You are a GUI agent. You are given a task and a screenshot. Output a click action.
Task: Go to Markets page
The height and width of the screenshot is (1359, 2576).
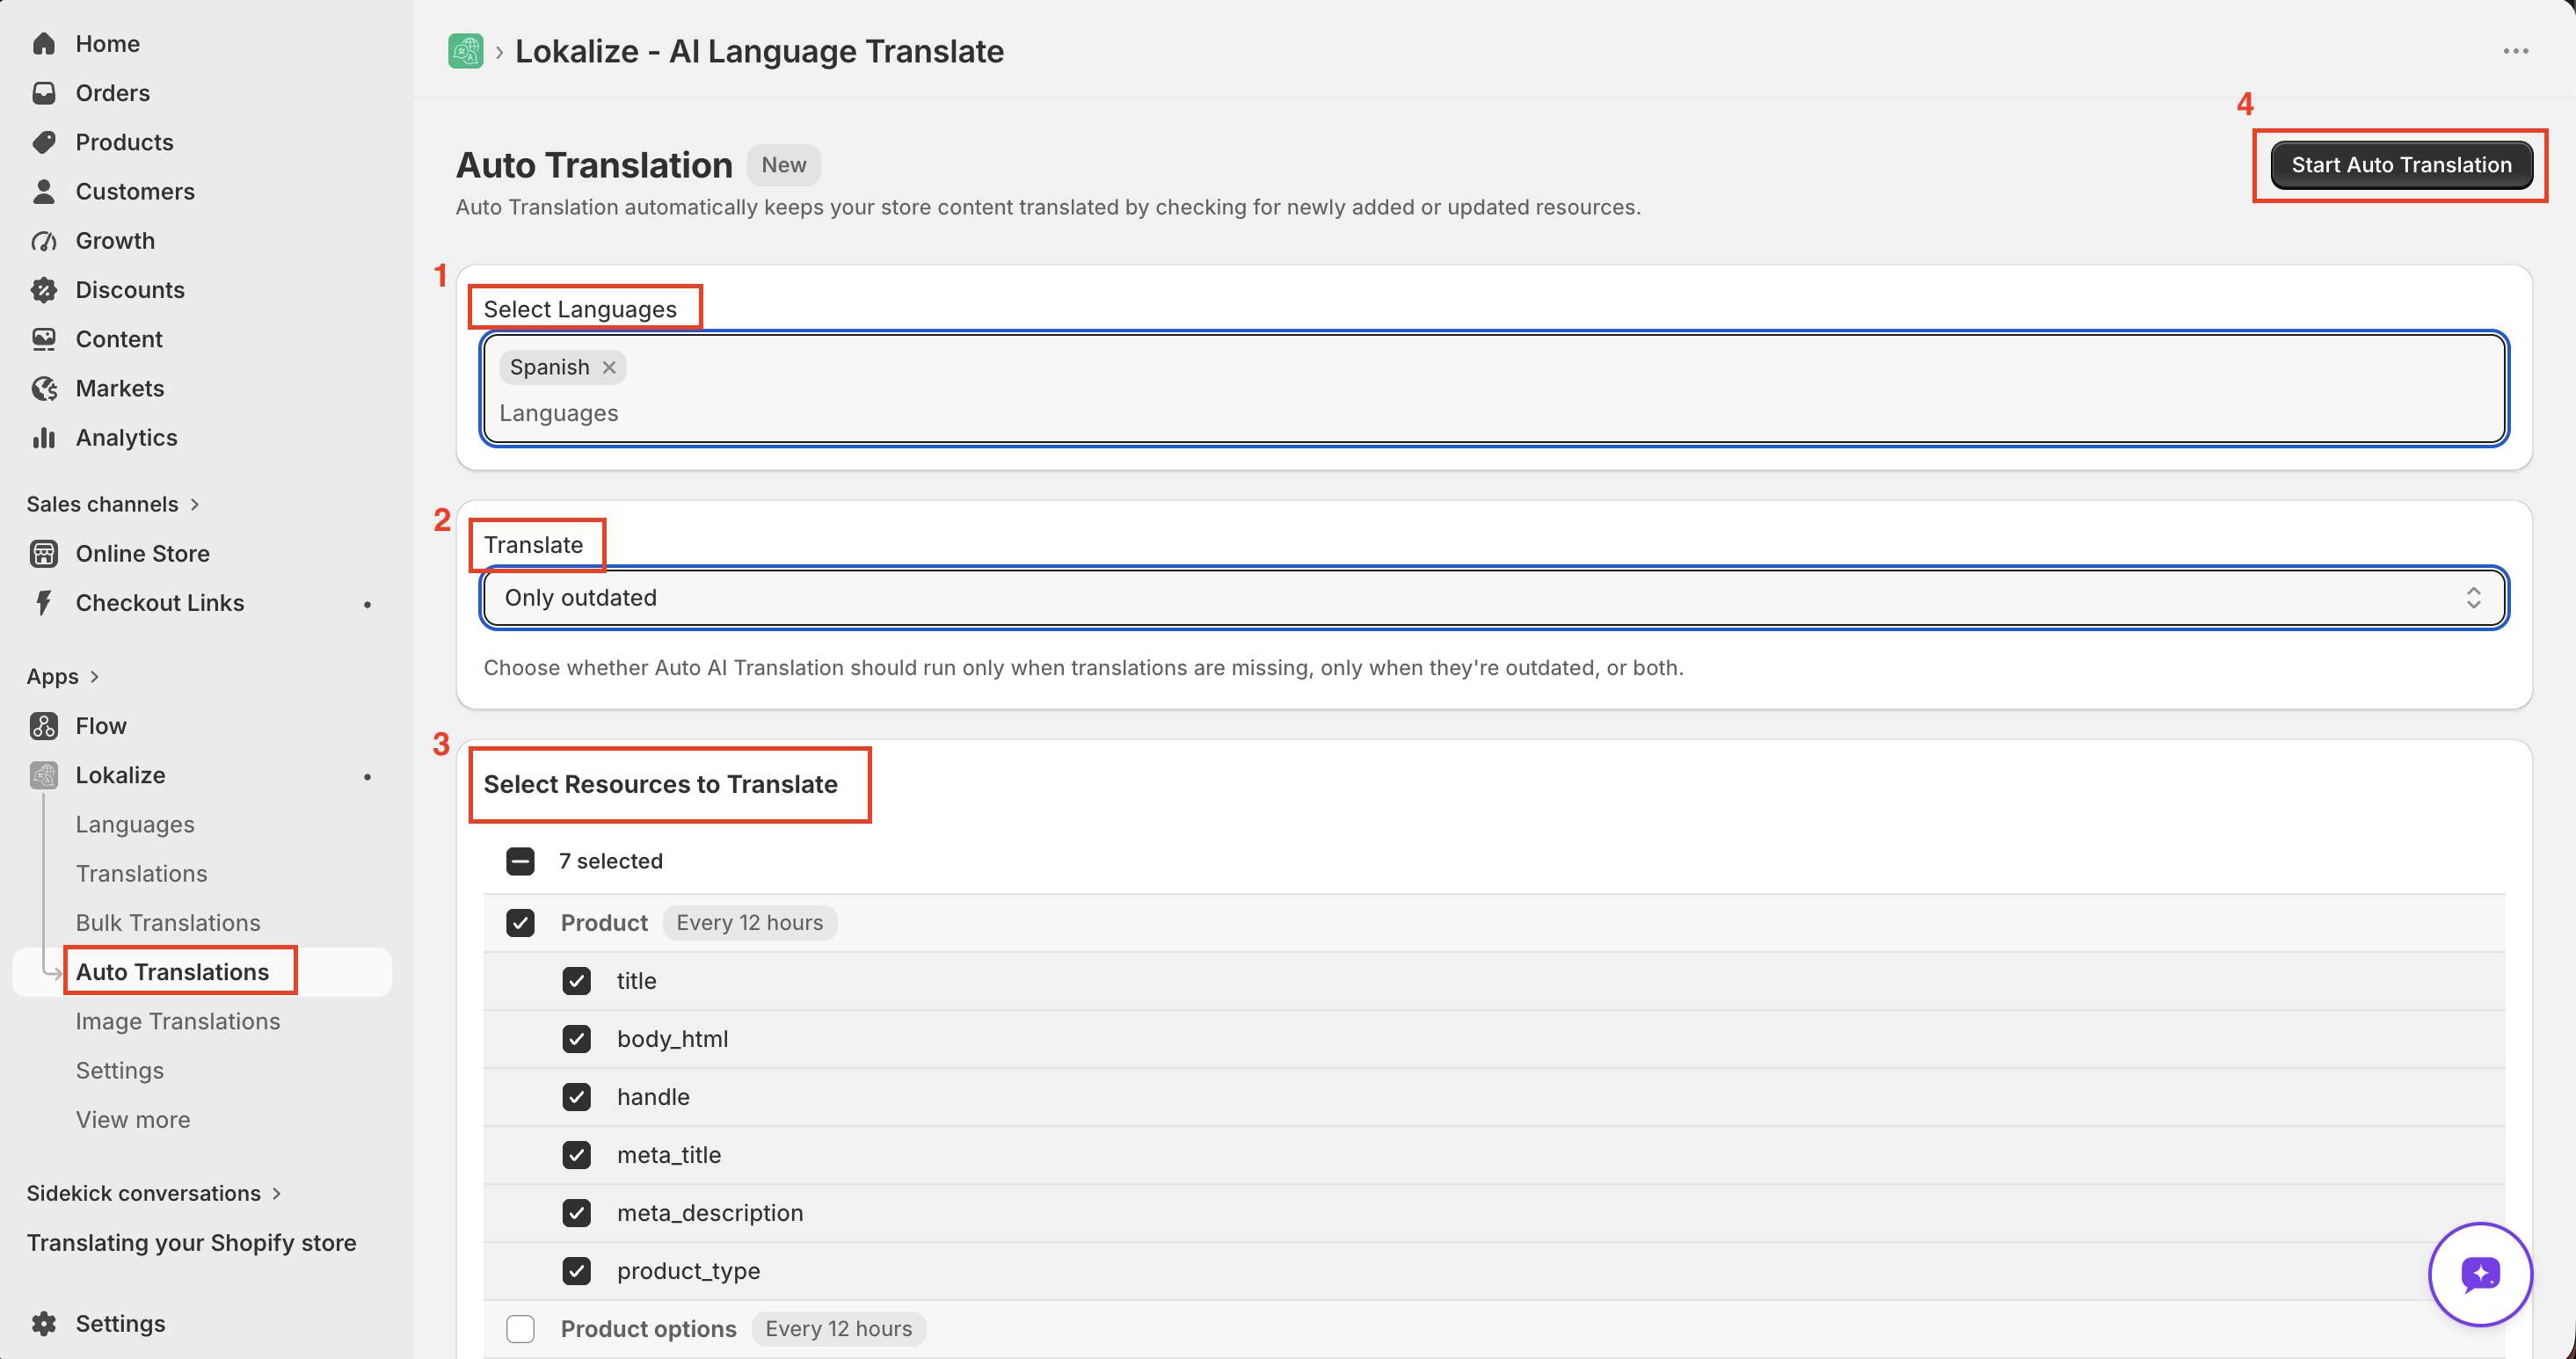(x=120, y=388)
